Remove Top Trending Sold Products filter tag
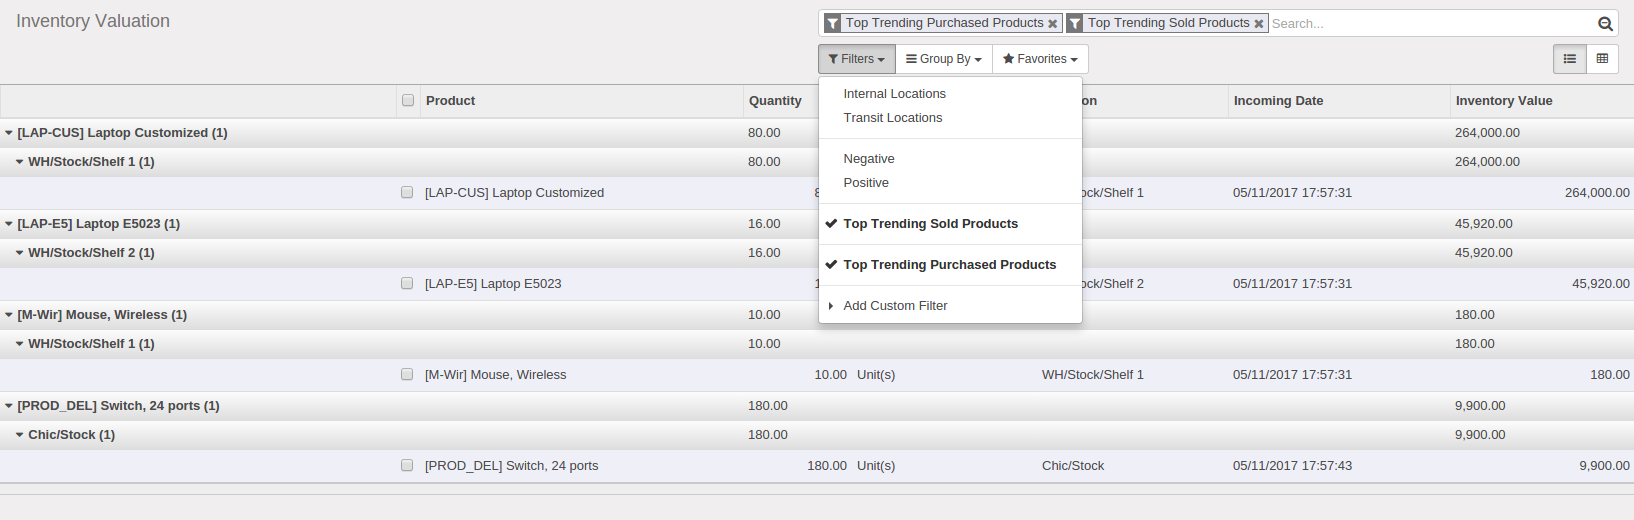Image resolution: width=1634 pixels, height=520 pixels. [1258, 24]
